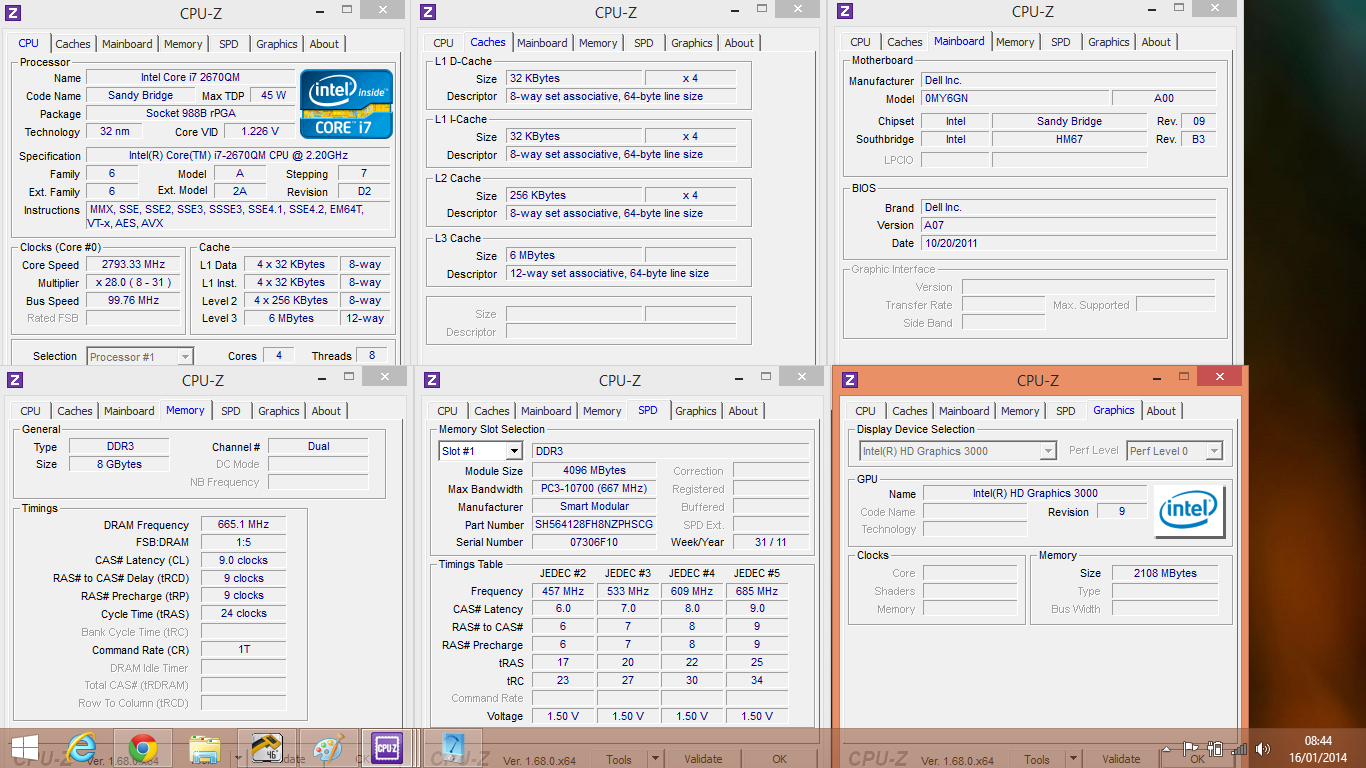Click the Part Number SH564128FH8NZPHSCG
1366x768 pixels.
pyautogui.click(x=594, y=524)
